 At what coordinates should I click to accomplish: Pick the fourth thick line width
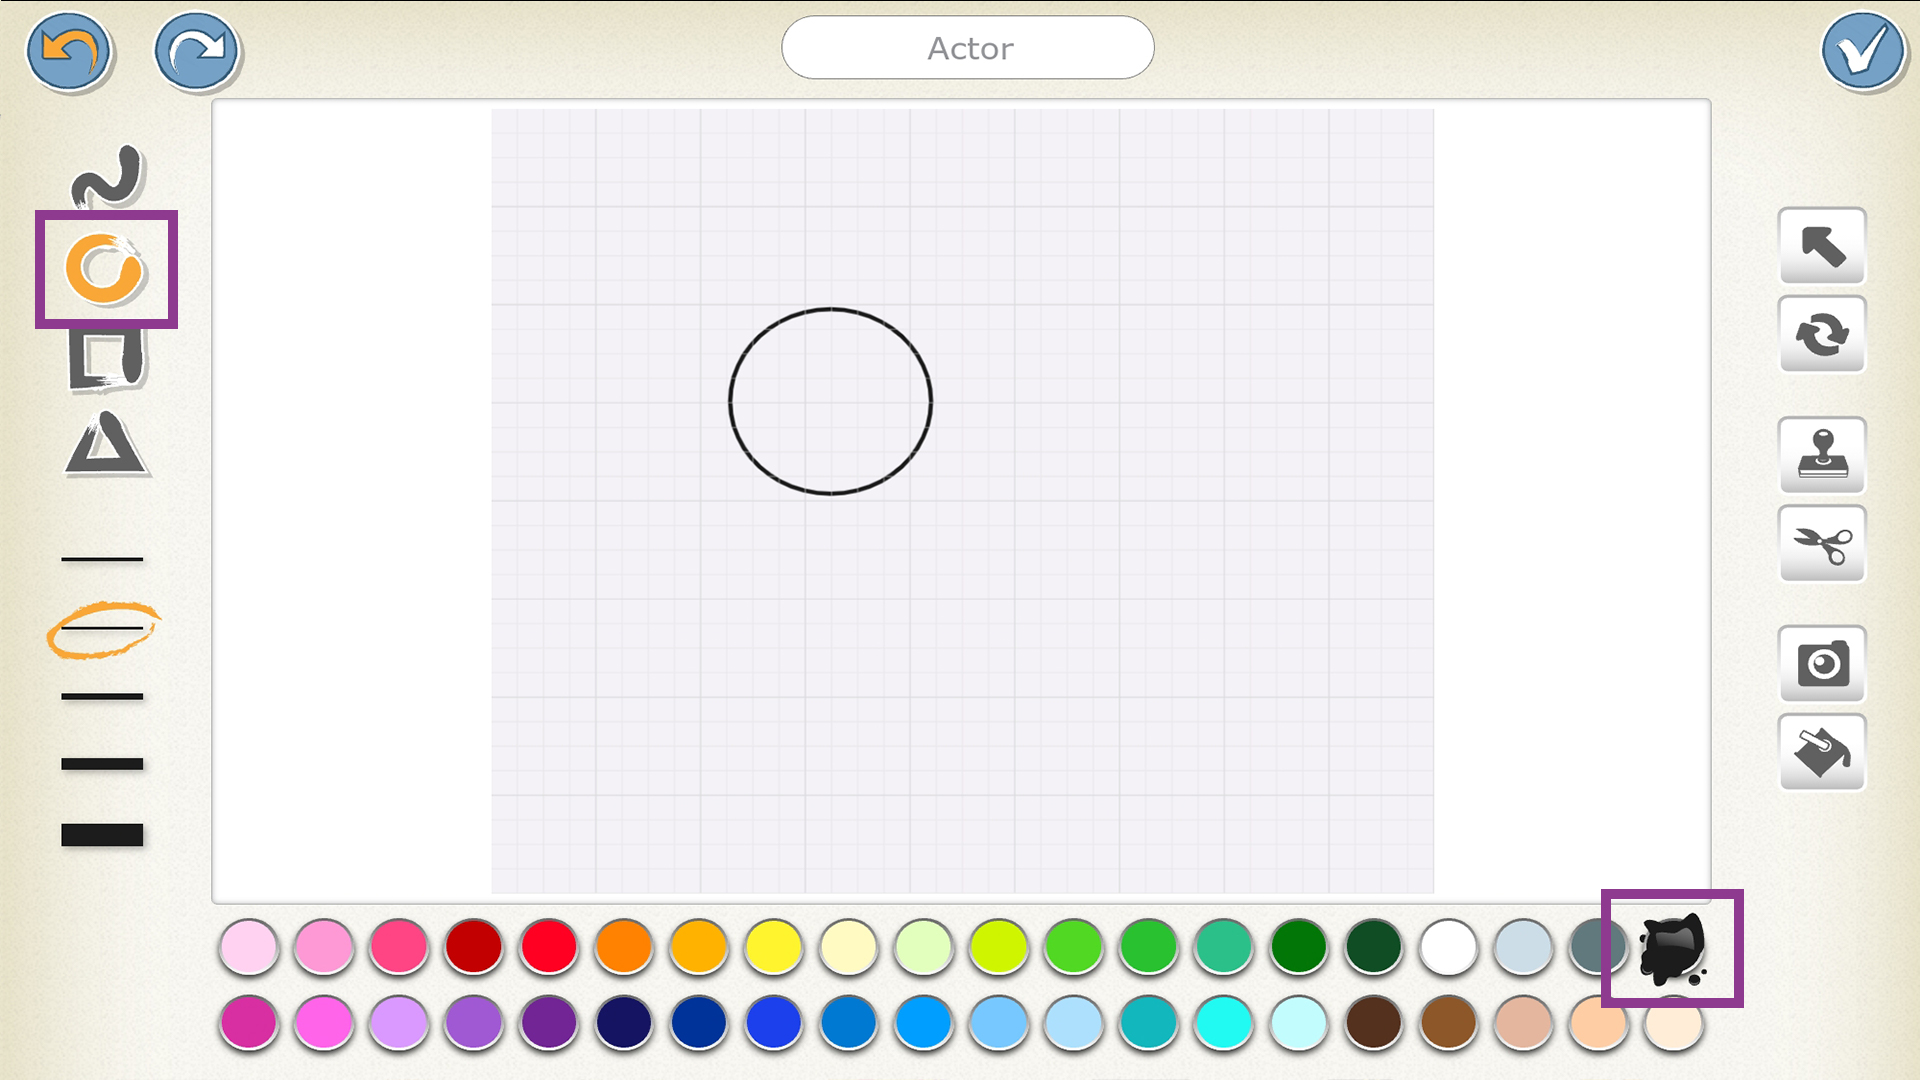pos(102,764)
